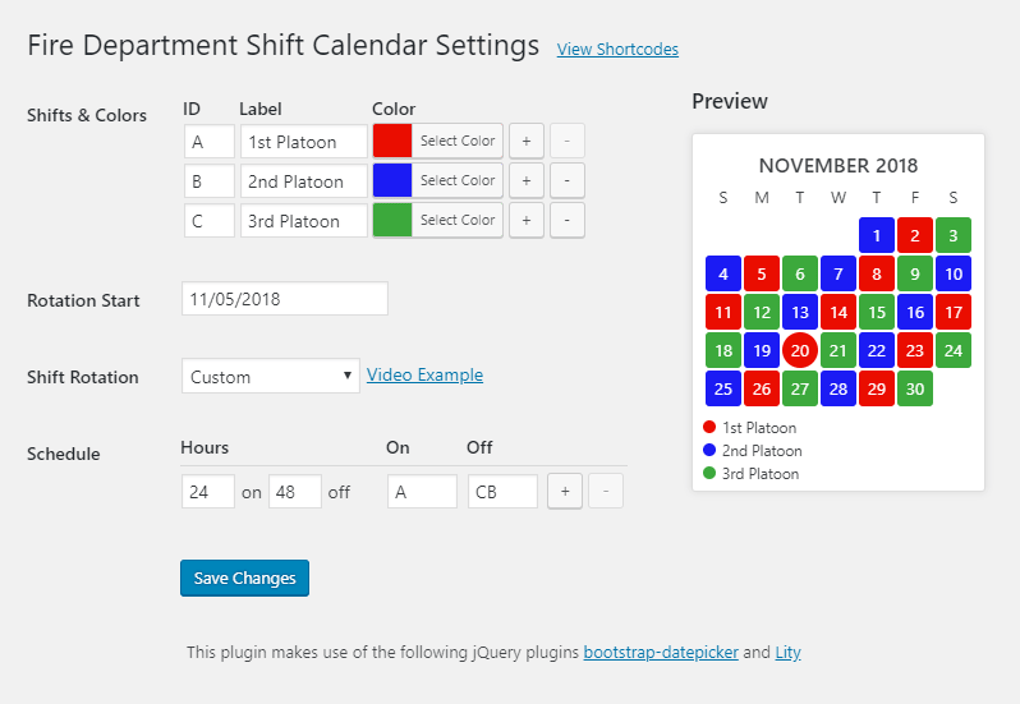Click the + button next to 1st Platoon row
Screen dimensions: 1020x704
point(526,140)
